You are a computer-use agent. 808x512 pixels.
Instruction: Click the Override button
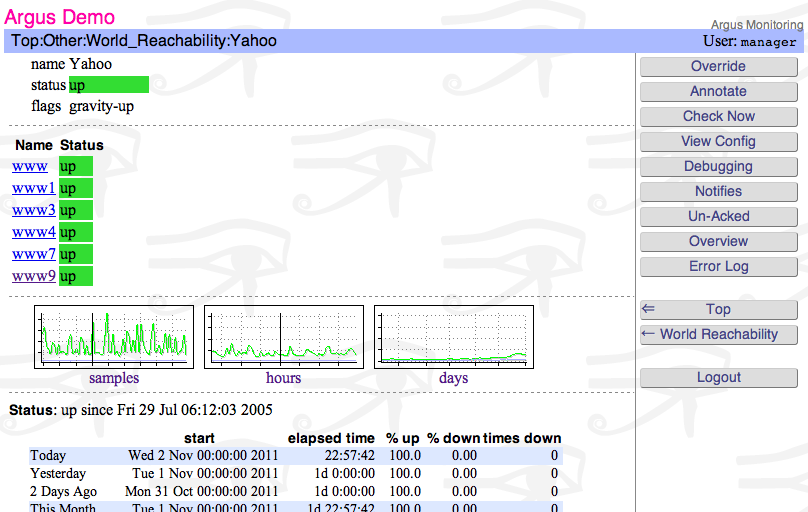[x=718, y=66]
